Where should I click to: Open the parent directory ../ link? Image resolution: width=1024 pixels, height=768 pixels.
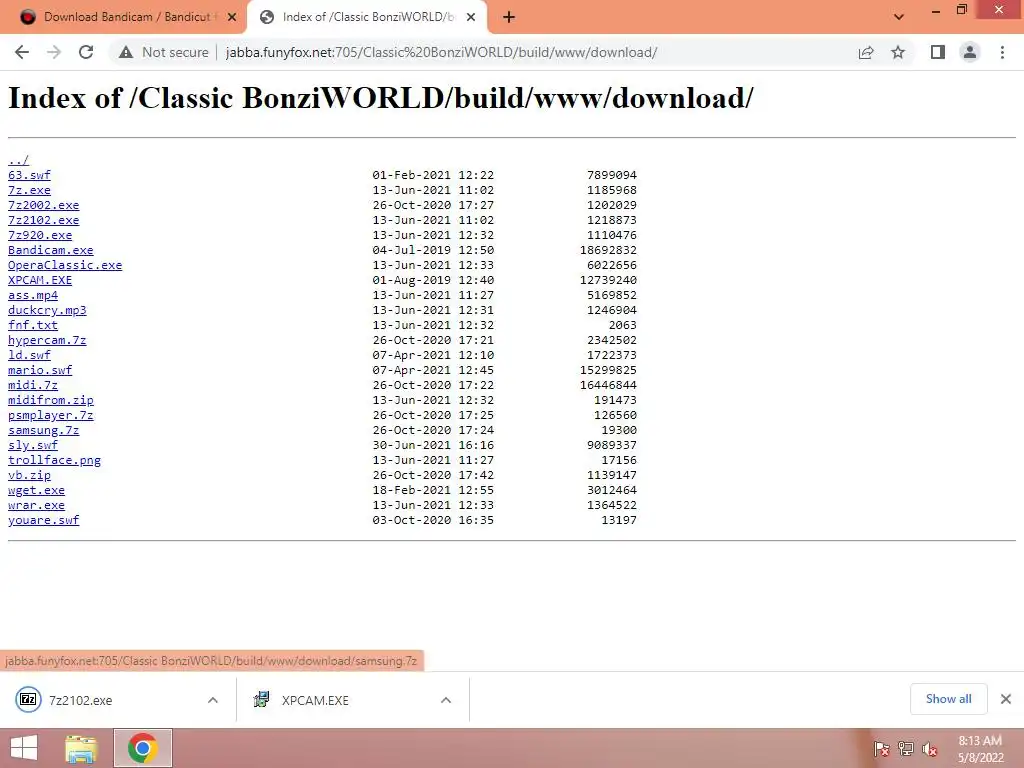pyautogui.click(x=18, y=160)
